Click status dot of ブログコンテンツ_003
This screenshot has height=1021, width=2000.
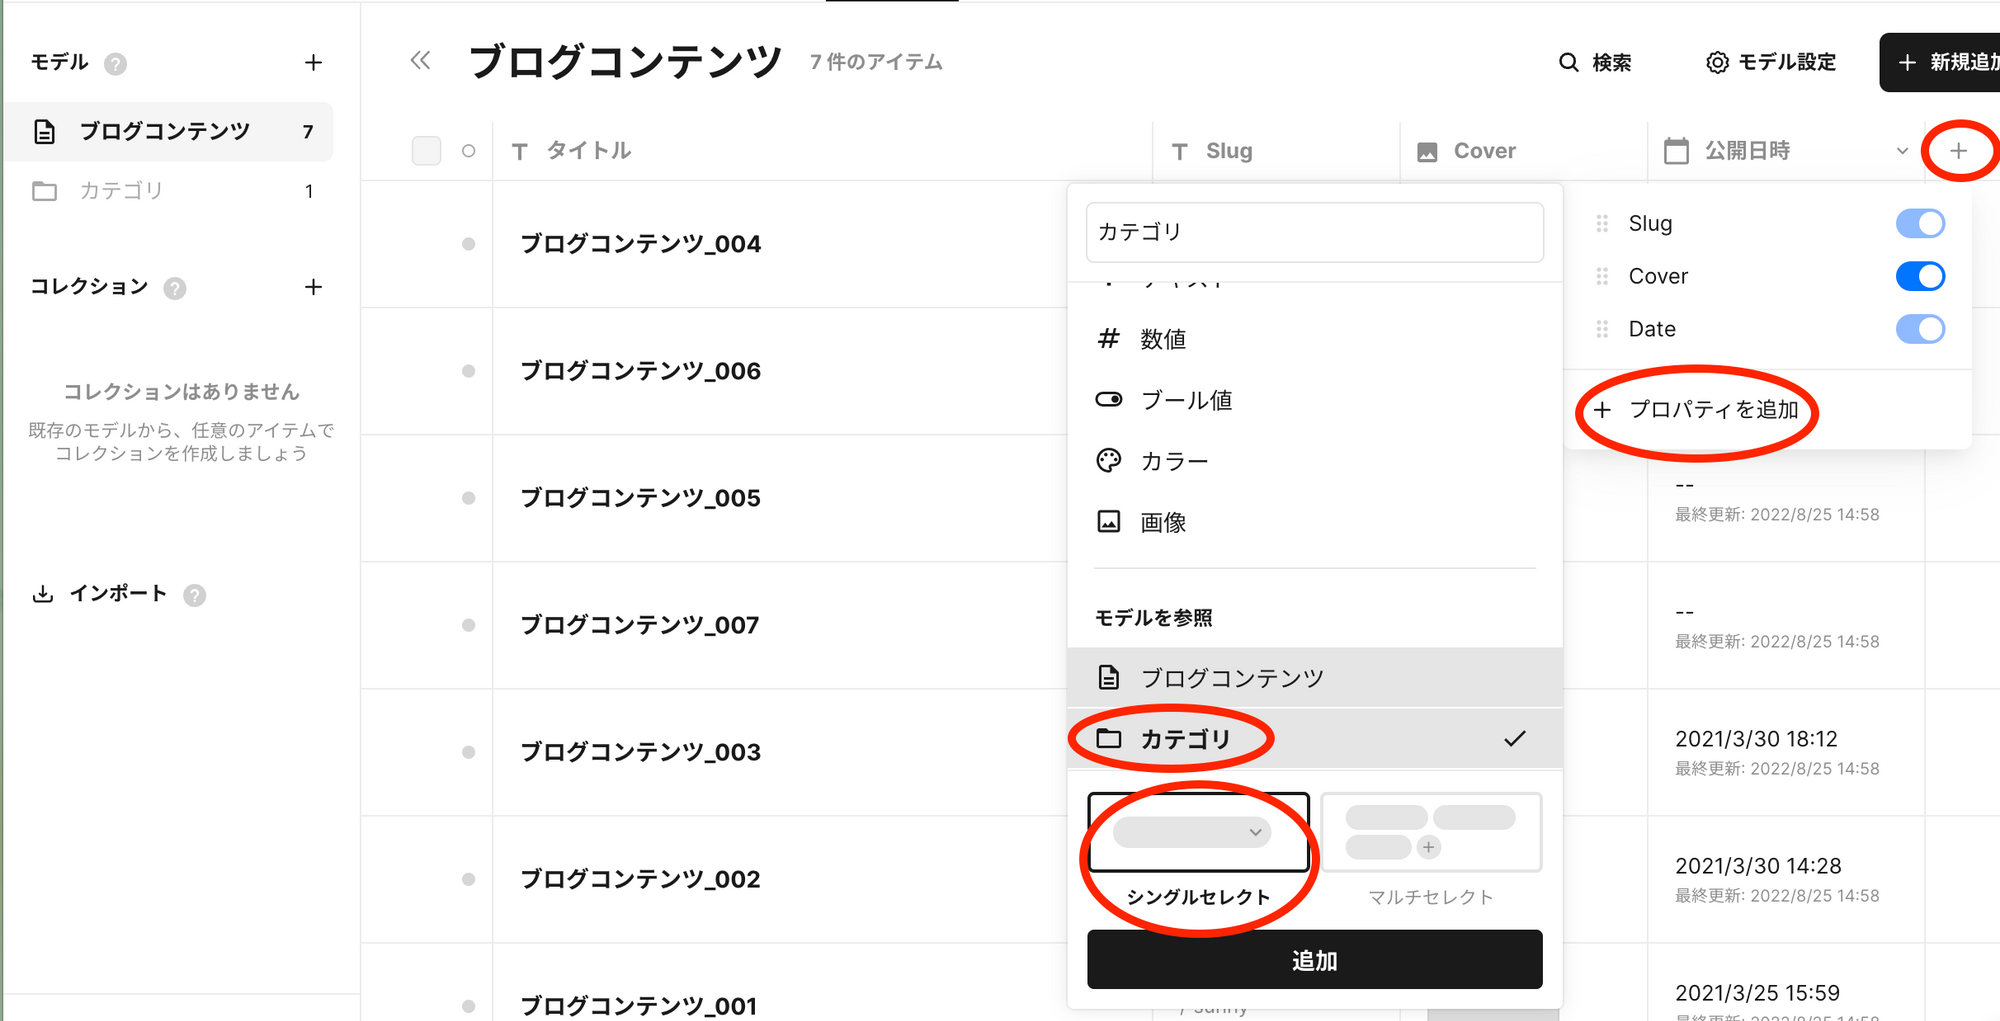[468, 752]
